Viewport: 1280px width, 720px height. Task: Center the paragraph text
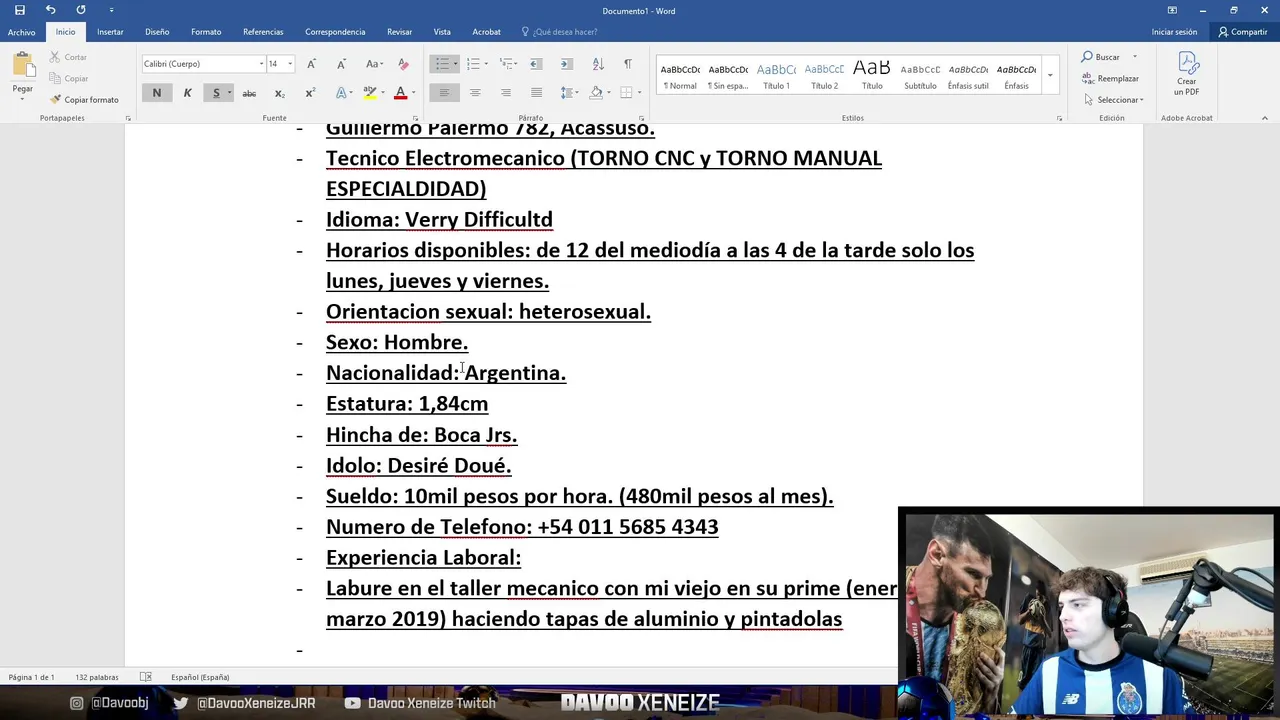click(475, 93)
